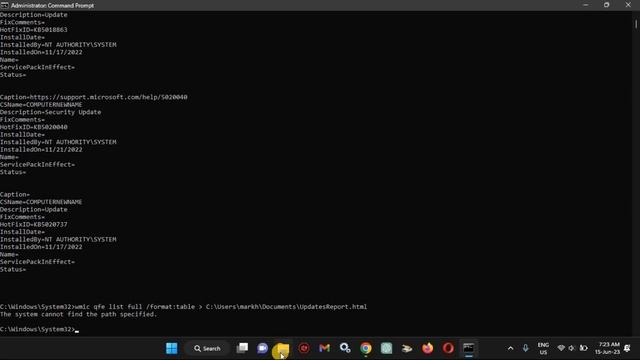Click the taskbar Search box

click(x=207, y=348)
